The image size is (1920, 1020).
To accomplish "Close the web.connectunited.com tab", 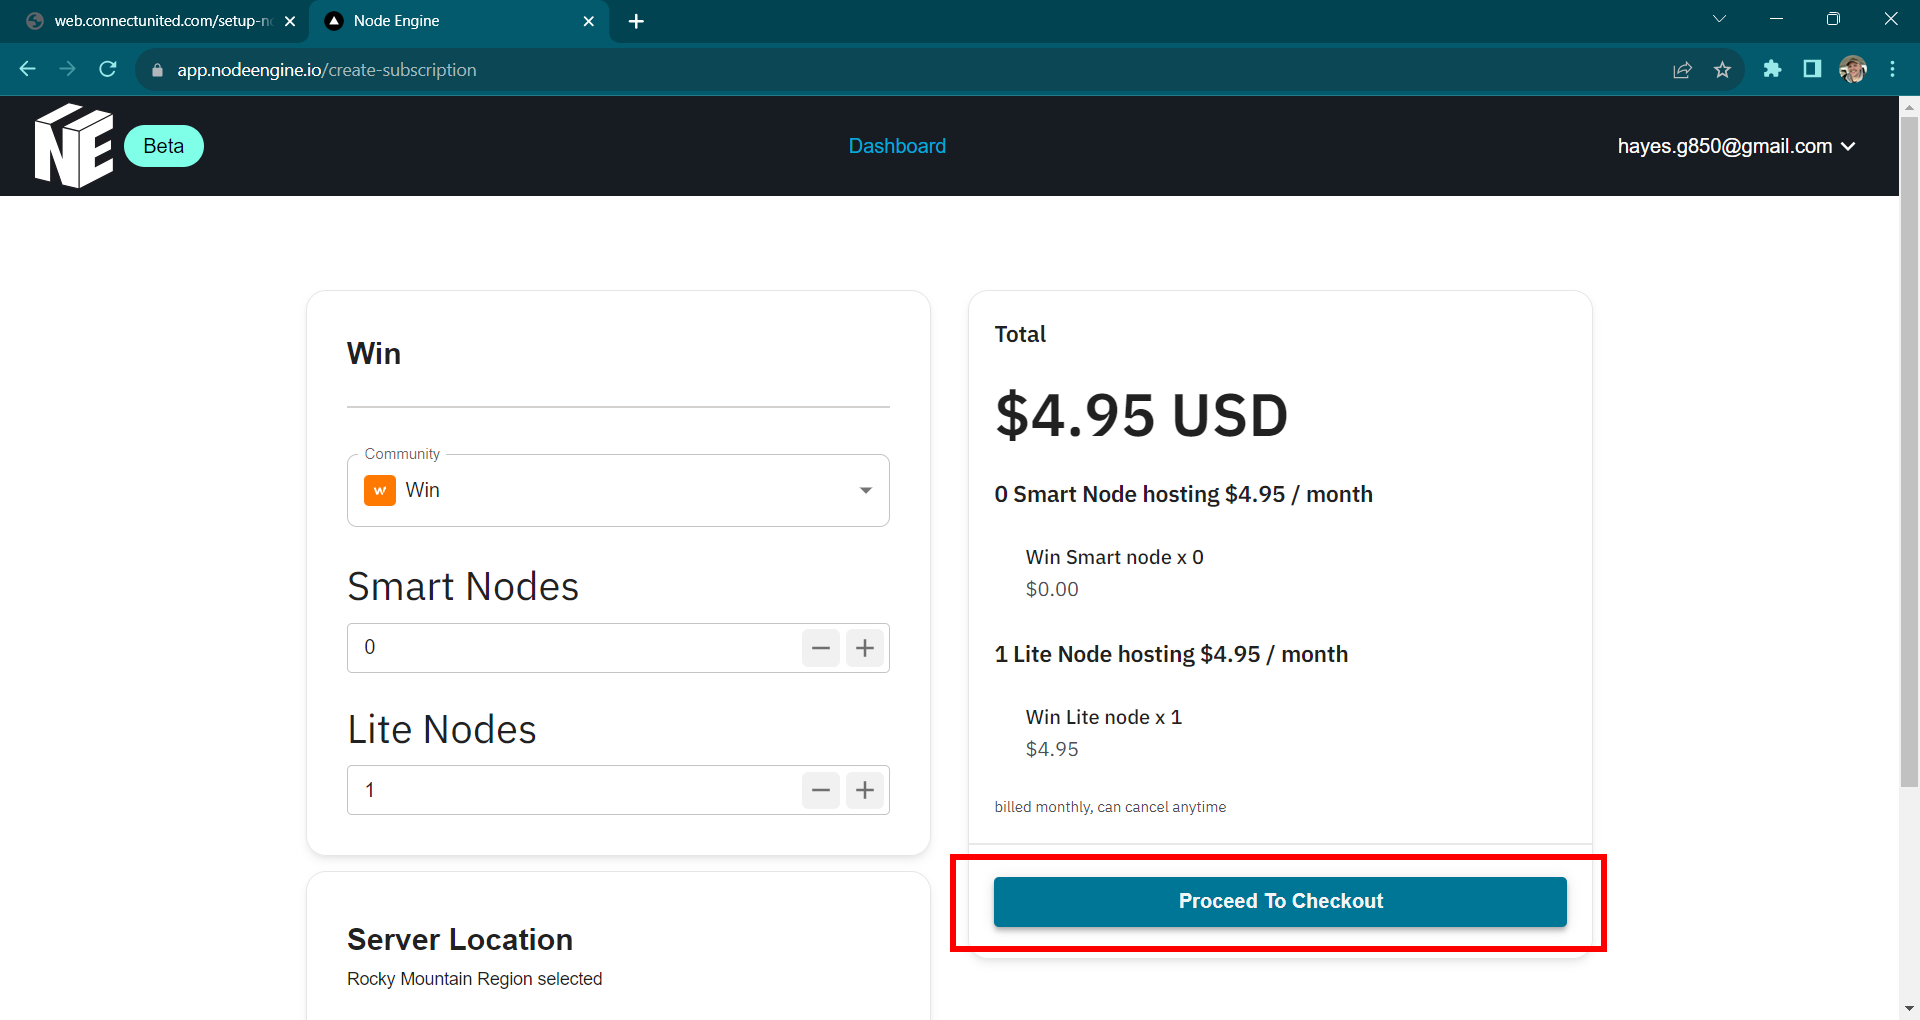I will pyautogui.click(x=290, y=21).
